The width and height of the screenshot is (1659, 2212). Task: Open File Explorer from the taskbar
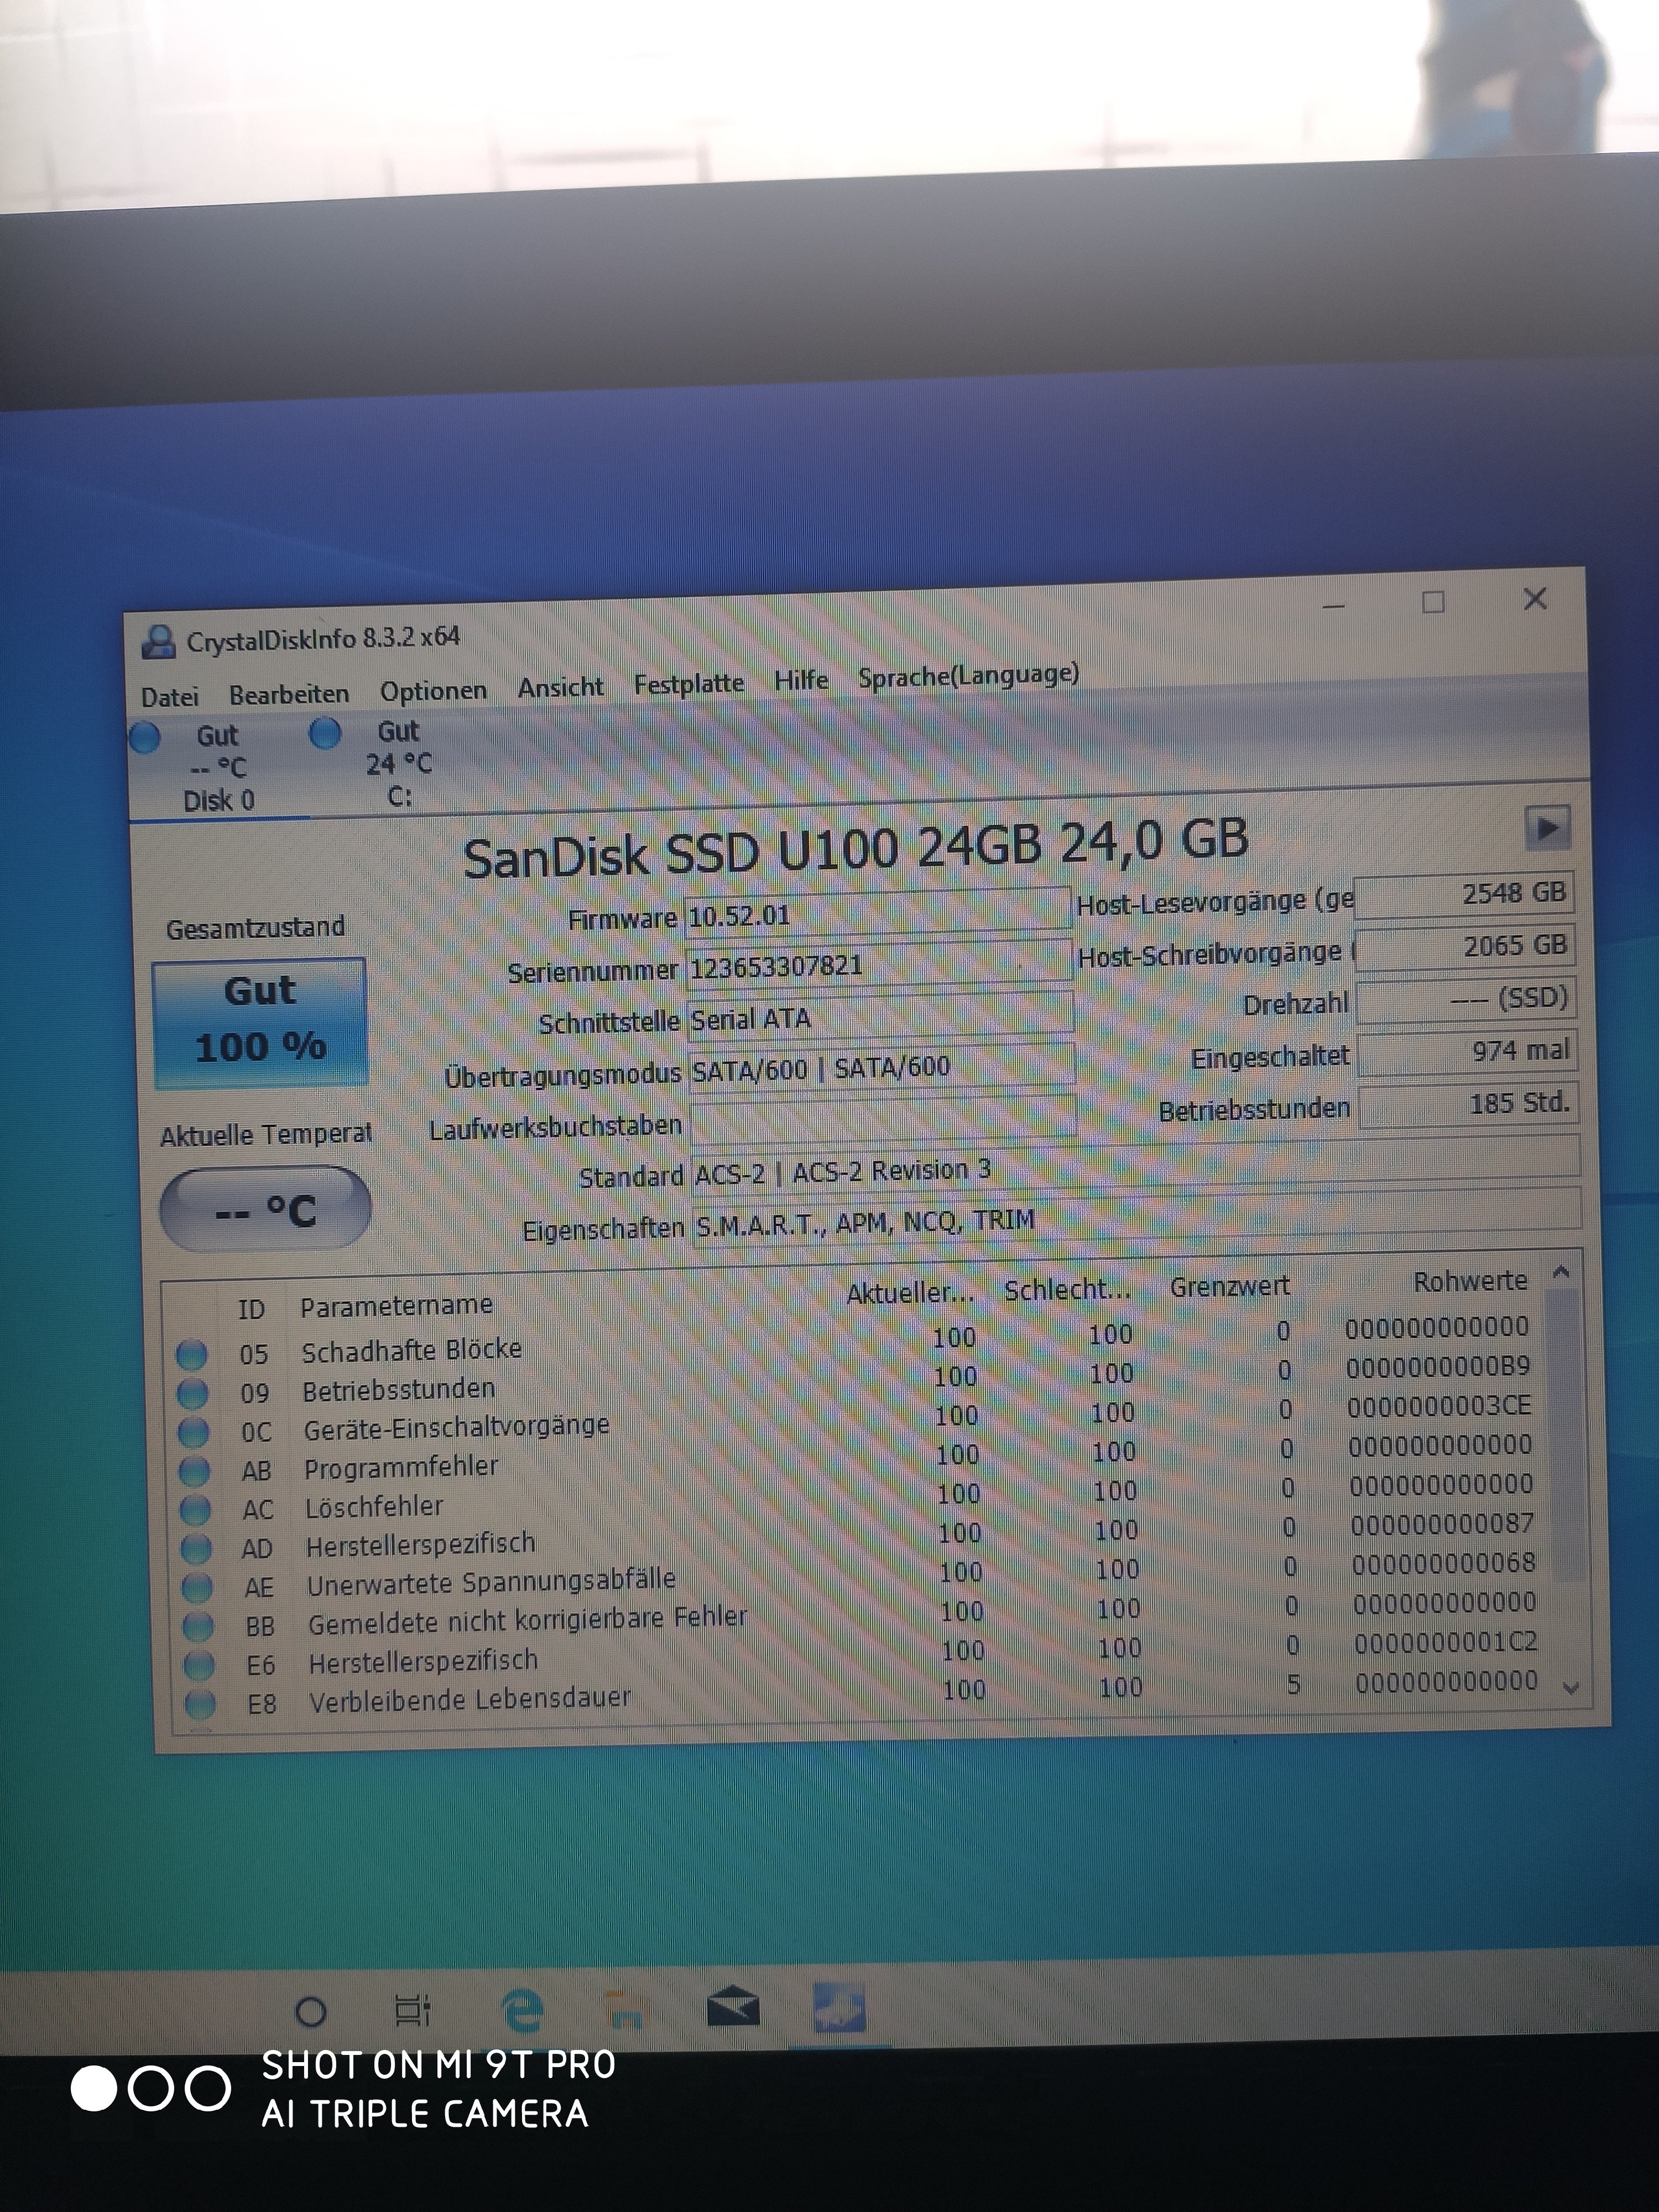pyautogui.click(x=626, y=2009)
